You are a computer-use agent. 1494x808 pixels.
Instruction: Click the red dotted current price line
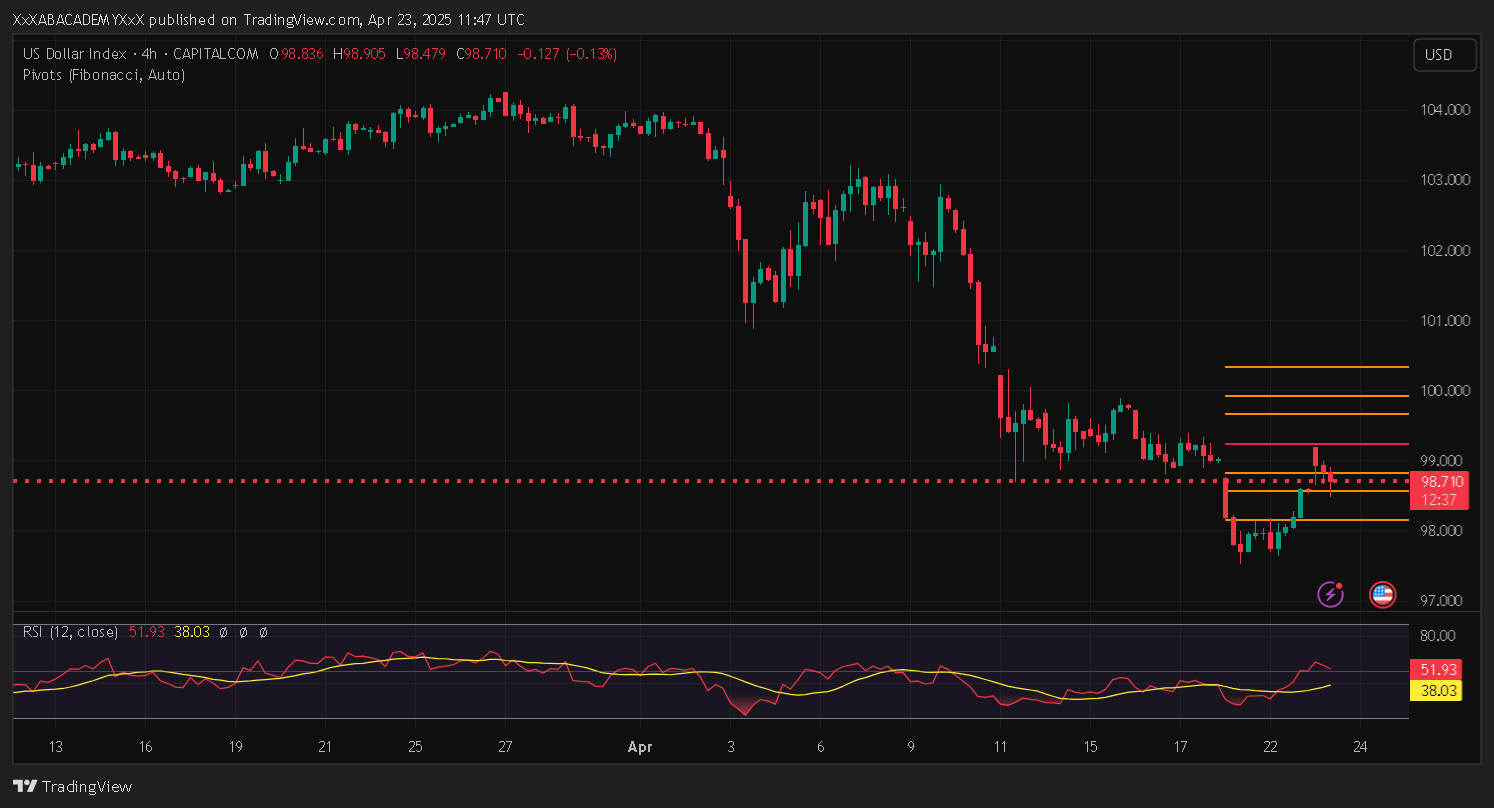point(600,481)
